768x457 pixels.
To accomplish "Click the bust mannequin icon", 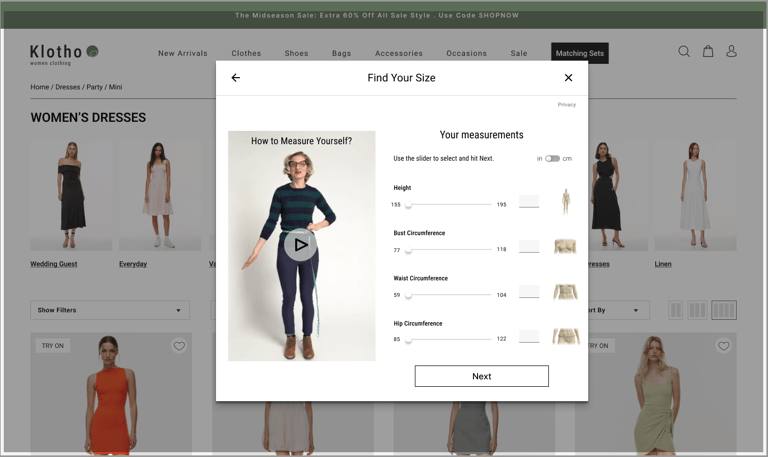I will 565,246.
